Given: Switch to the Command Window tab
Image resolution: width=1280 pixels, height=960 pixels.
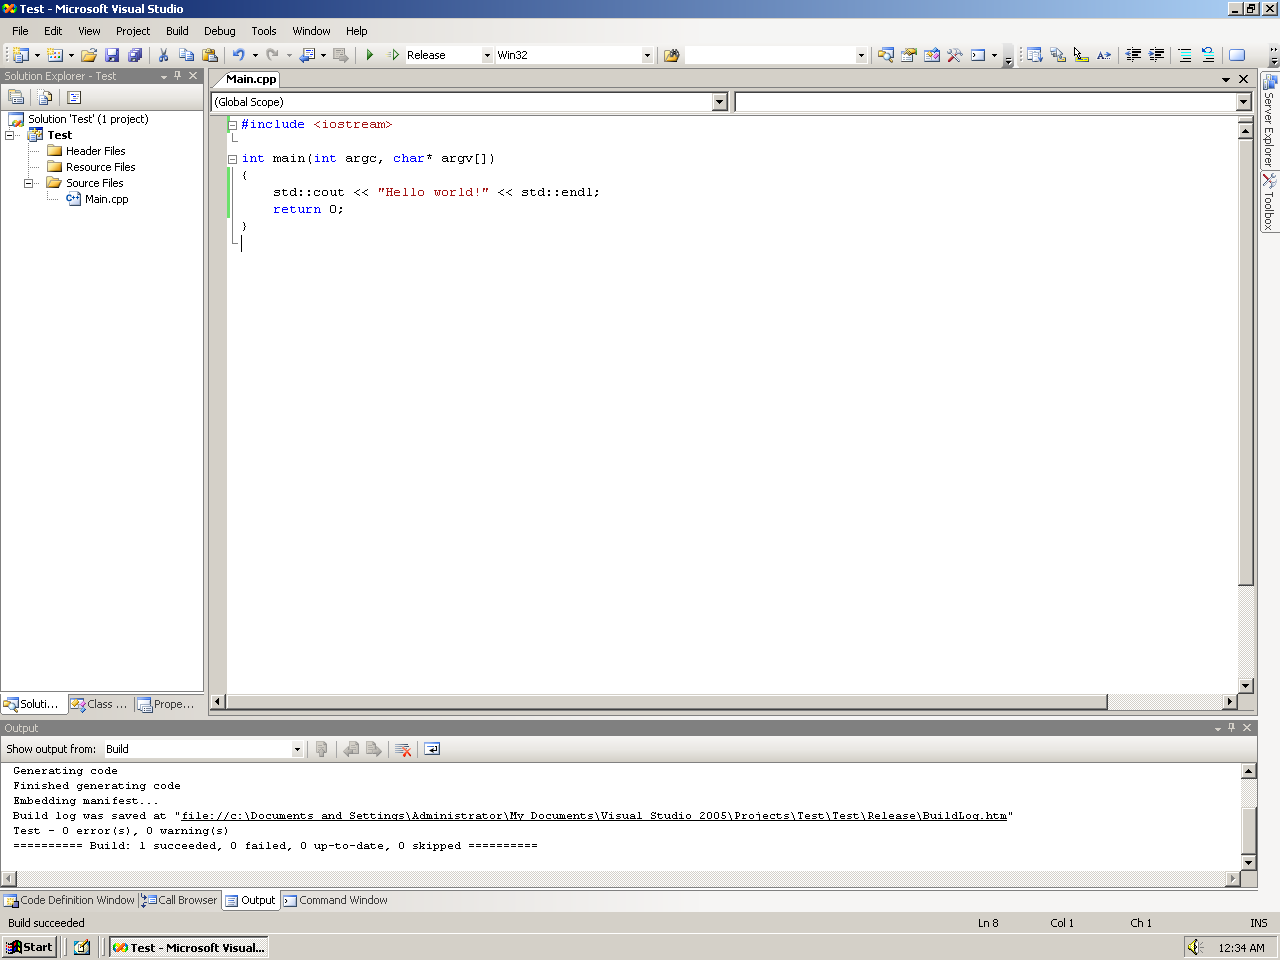Looking at the screenshot, I should pyautogui.click(x=335, y=900).
